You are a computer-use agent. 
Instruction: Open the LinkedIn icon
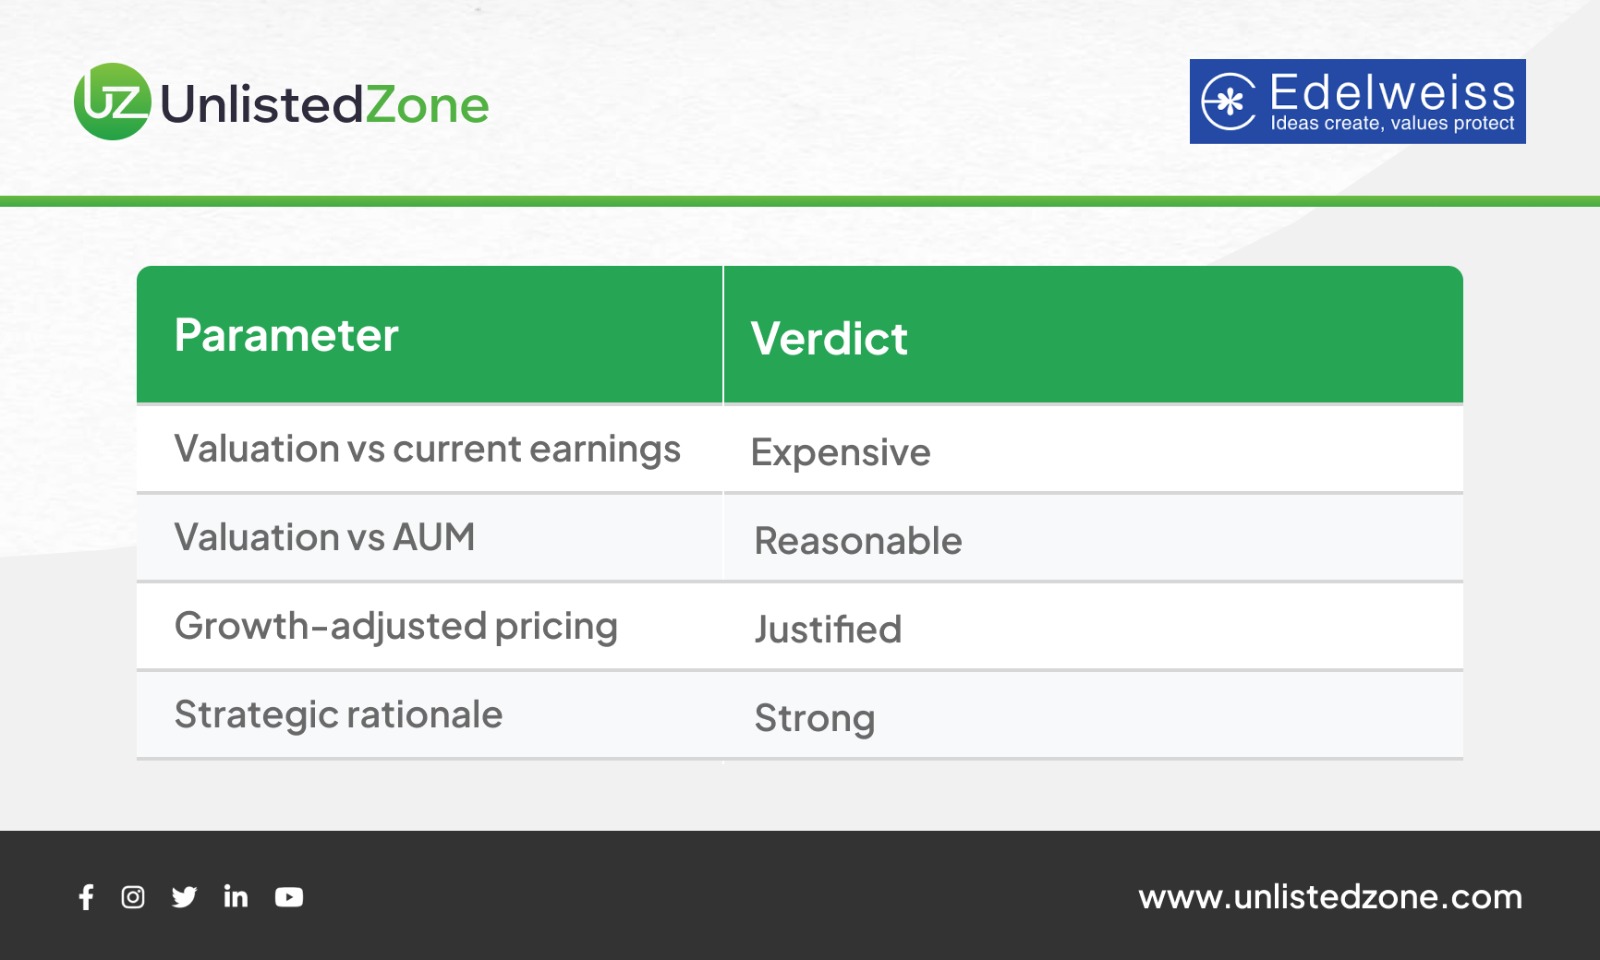(x=236, y=896)
